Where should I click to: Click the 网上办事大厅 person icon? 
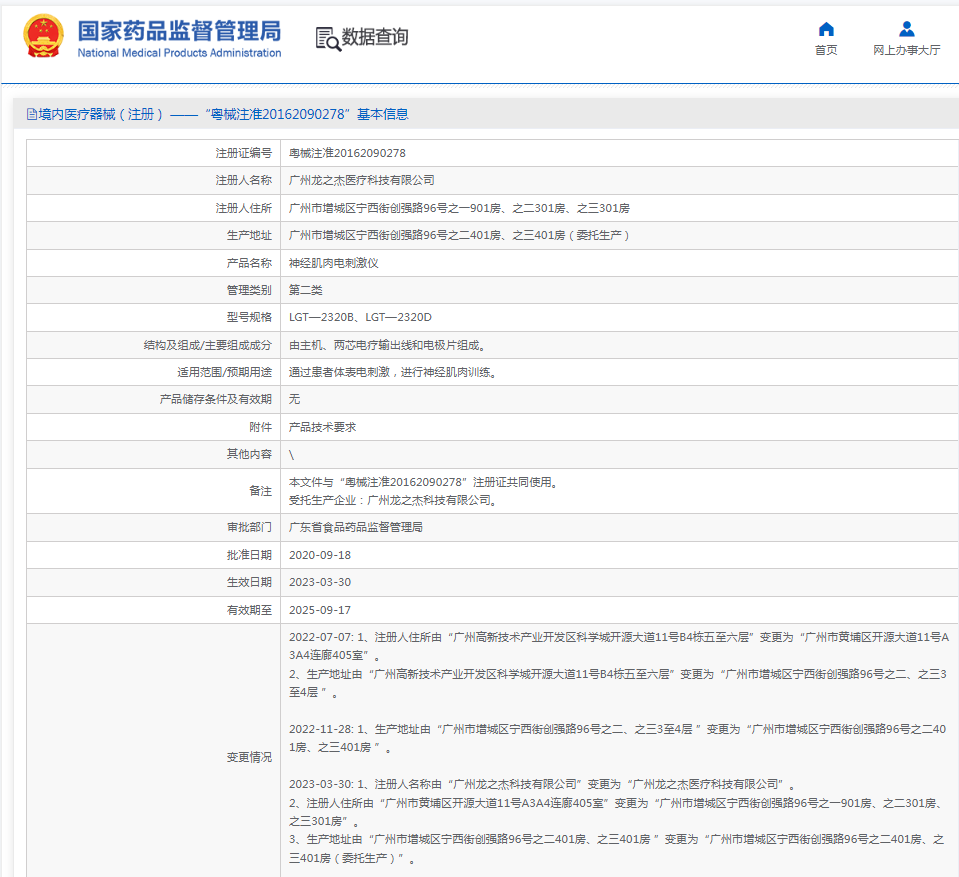(x=906, y=29)
